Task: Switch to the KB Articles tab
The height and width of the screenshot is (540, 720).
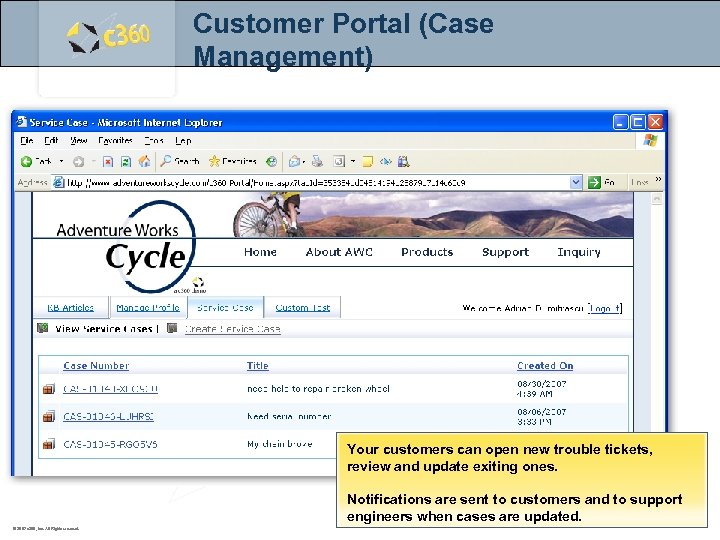Action: tap(71, 307)
